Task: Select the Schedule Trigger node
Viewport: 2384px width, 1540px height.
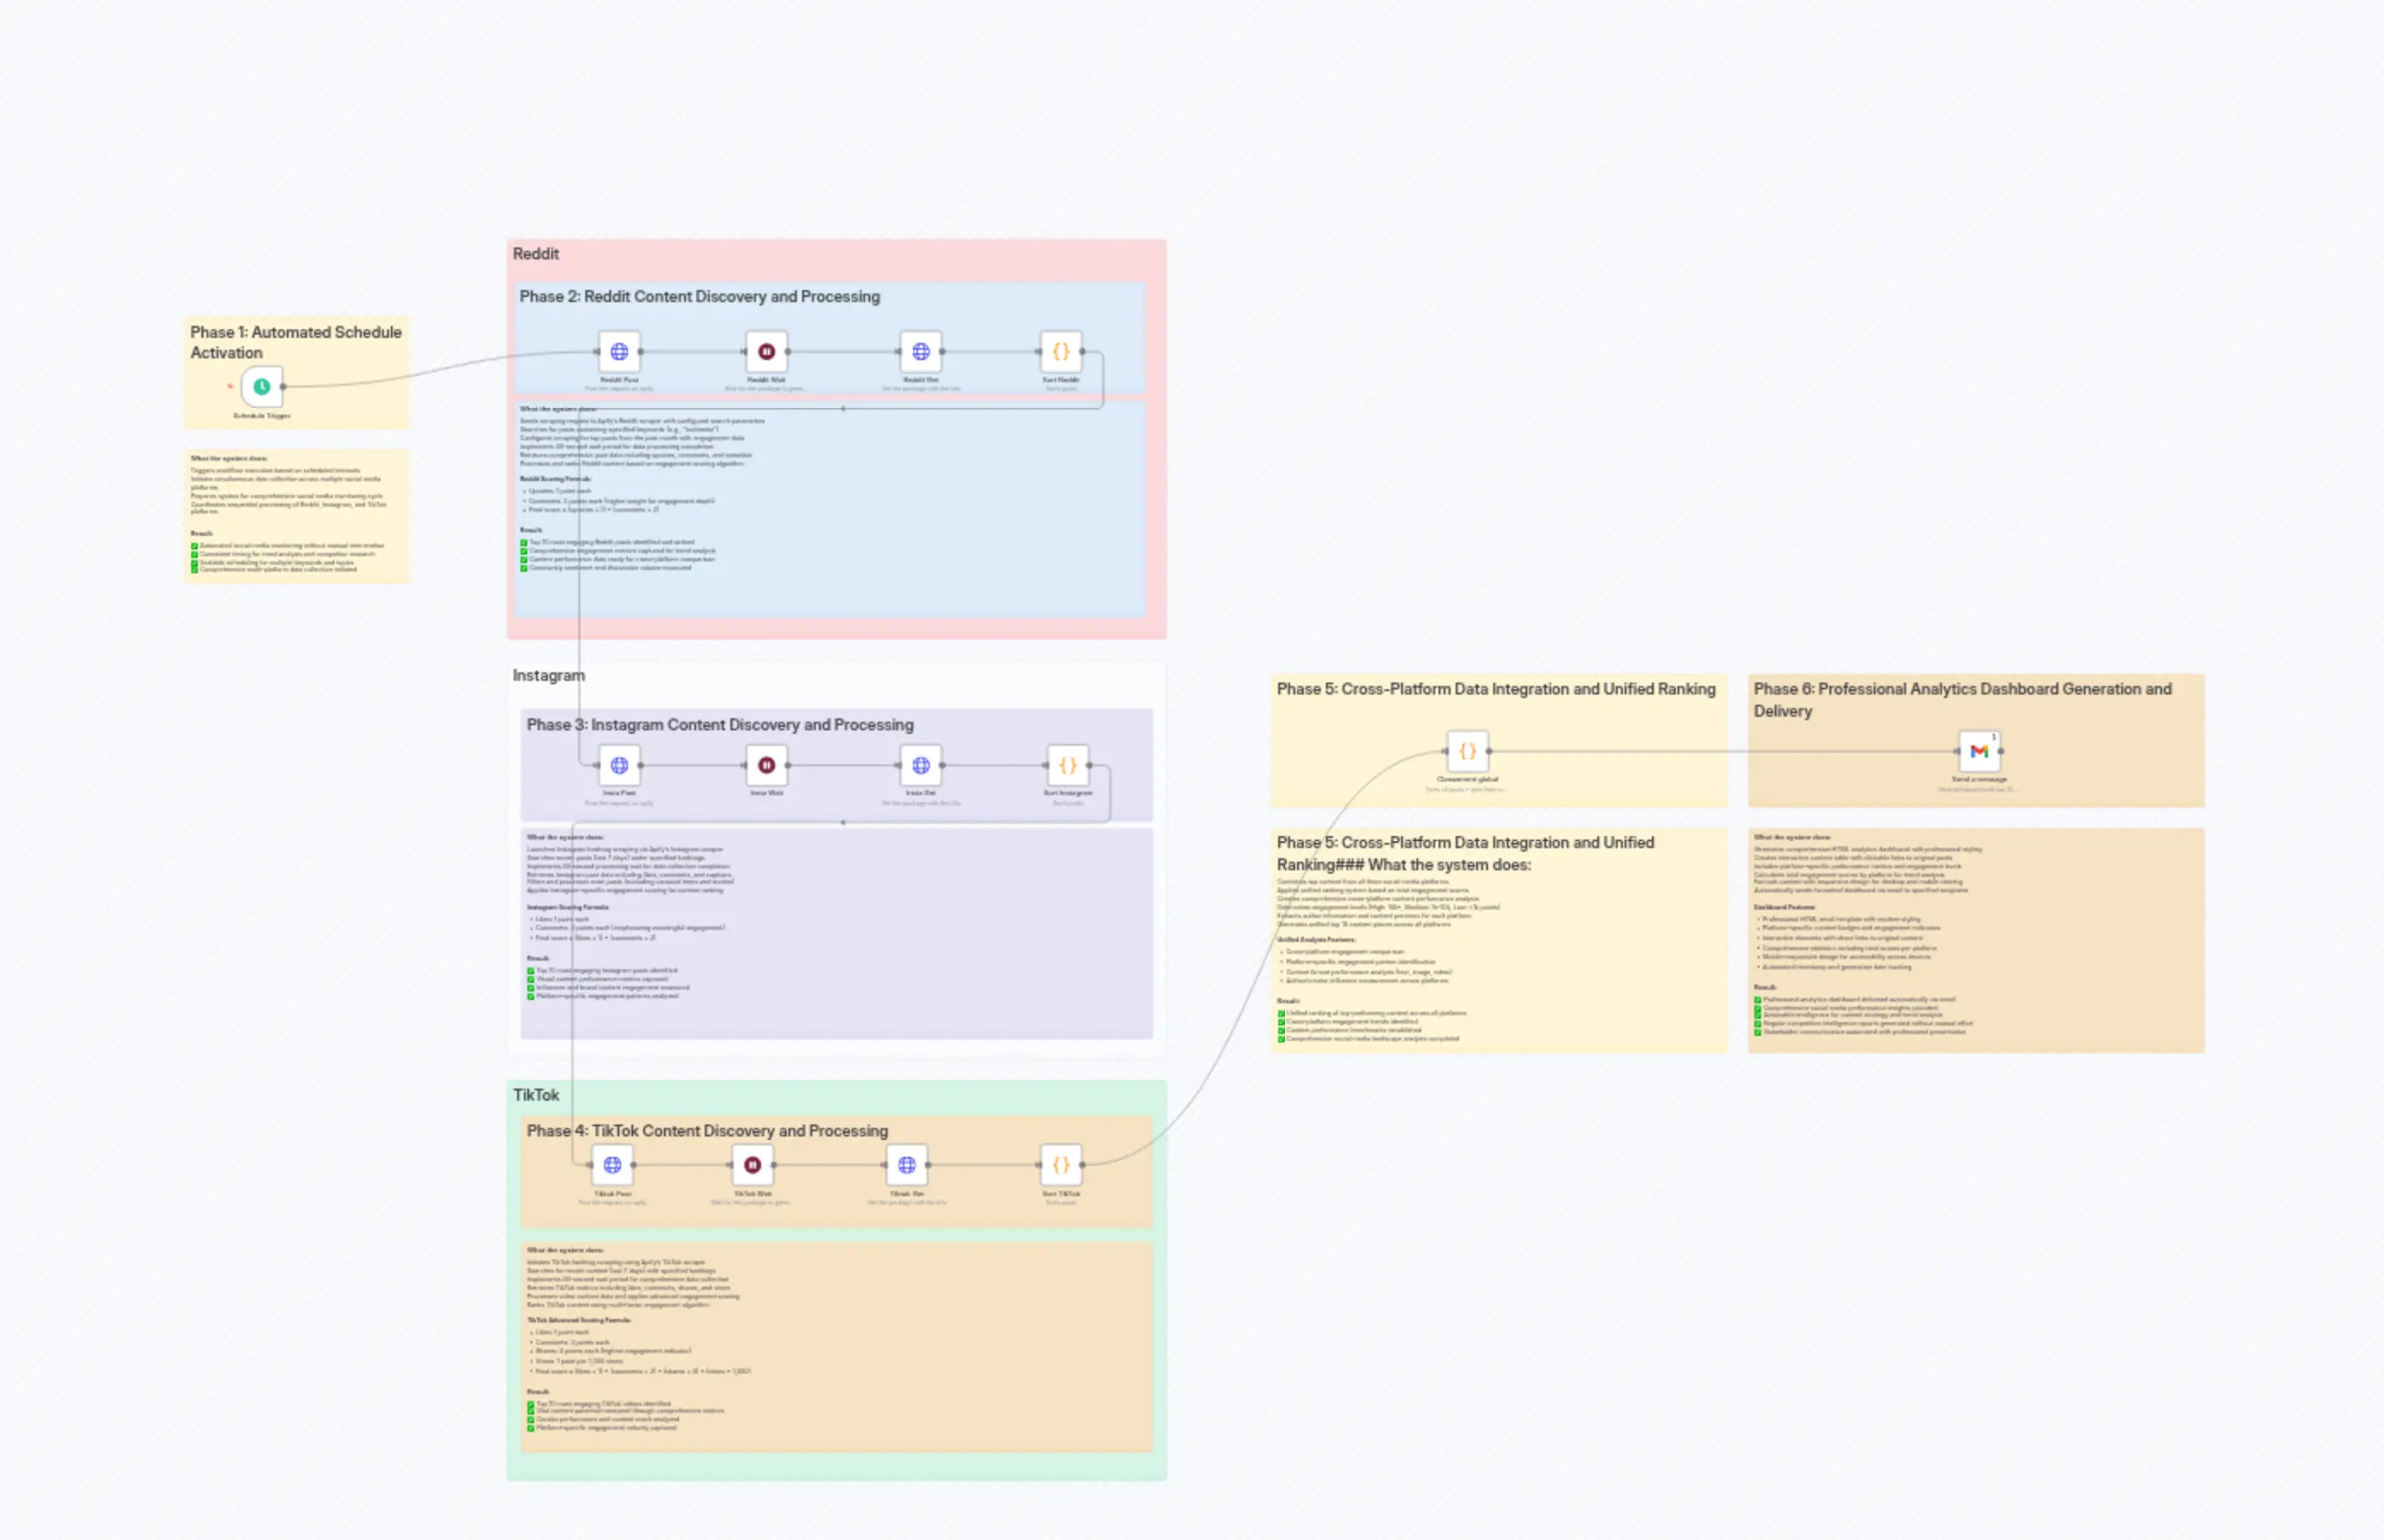Action: (x=261, y=385)
